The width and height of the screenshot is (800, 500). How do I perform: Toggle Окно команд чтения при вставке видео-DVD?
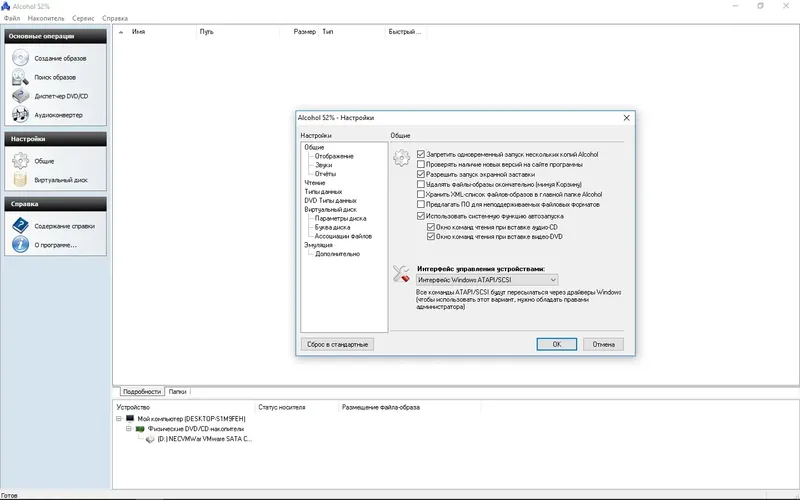coord(431,237)
